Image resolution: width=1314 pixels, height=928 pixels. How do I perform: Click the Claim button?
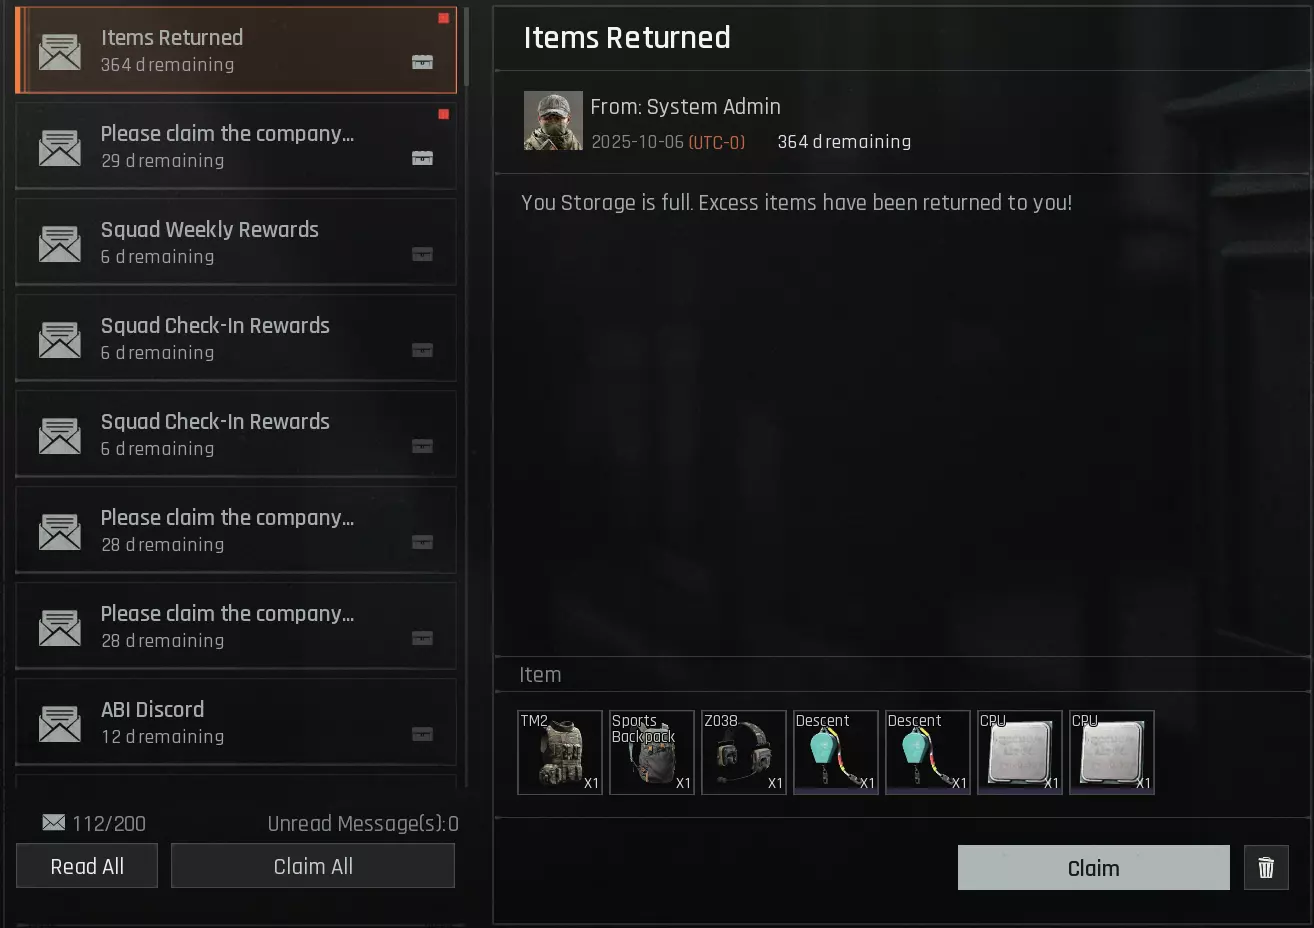click(1094, 868)
